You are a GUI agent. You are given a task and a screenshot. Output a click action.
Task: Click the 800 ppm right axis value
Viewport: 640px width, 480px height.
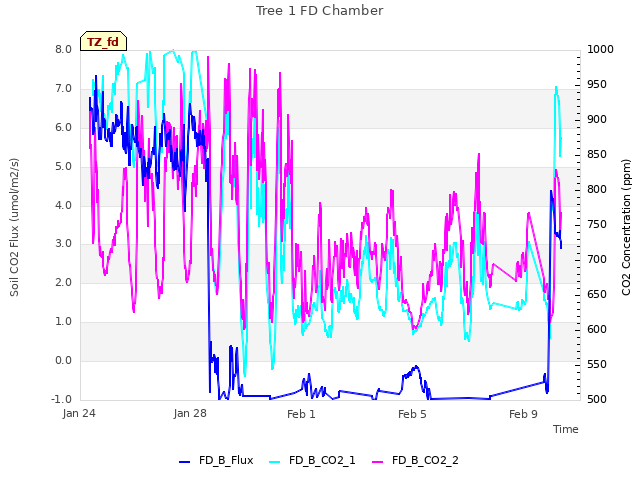point(597,189)
